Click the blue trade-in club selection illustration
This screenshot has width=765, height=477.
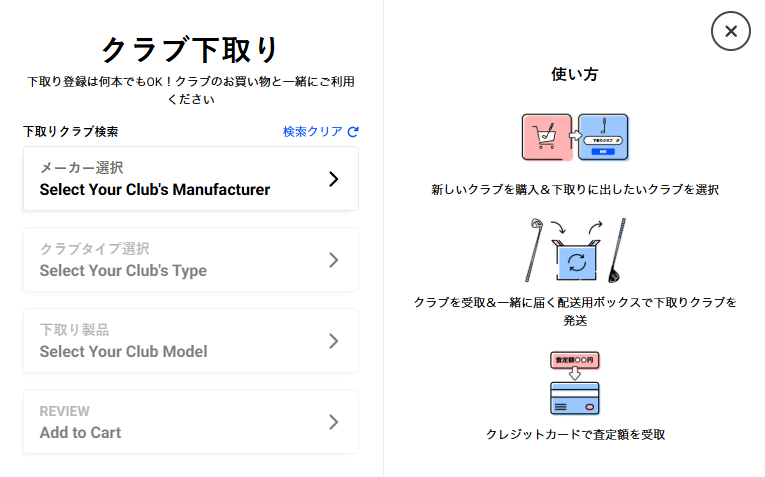(x=603, y=137)
